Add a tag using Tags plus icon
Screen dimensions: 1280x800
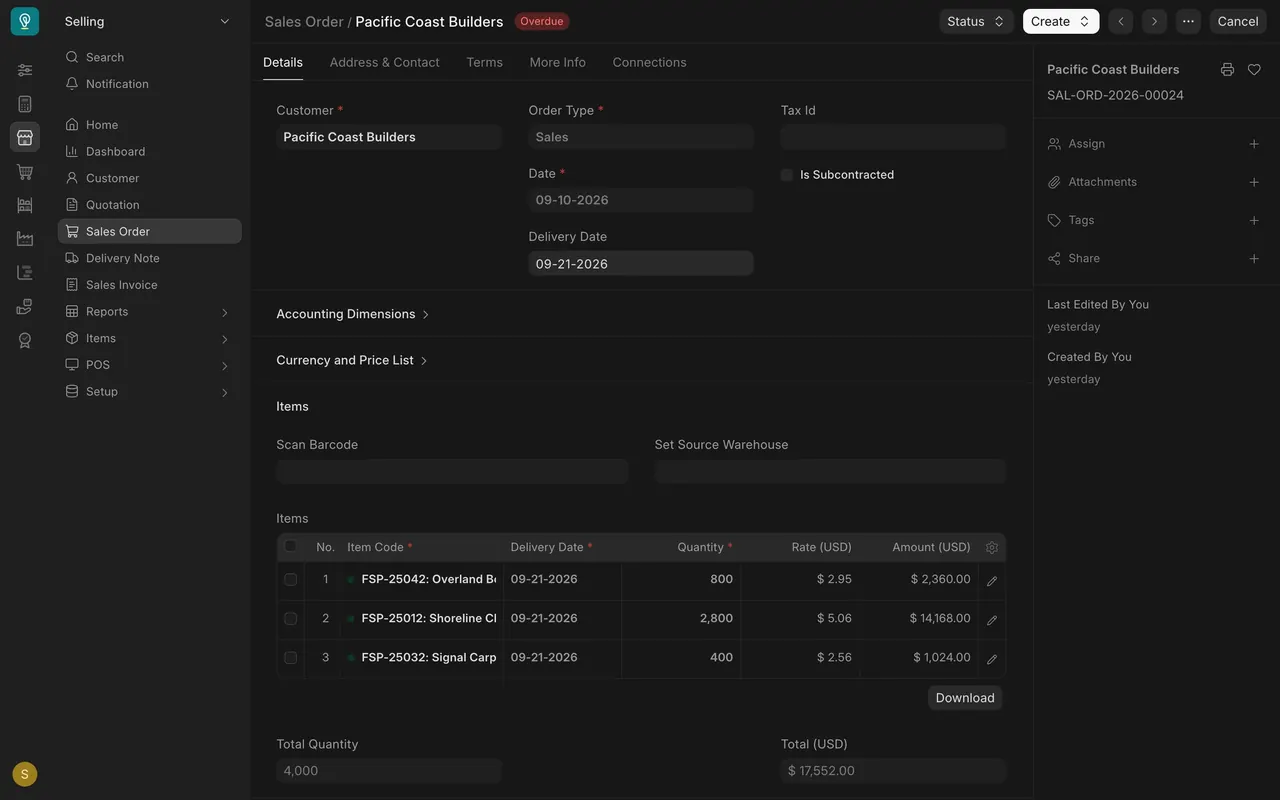(1254, 220)
